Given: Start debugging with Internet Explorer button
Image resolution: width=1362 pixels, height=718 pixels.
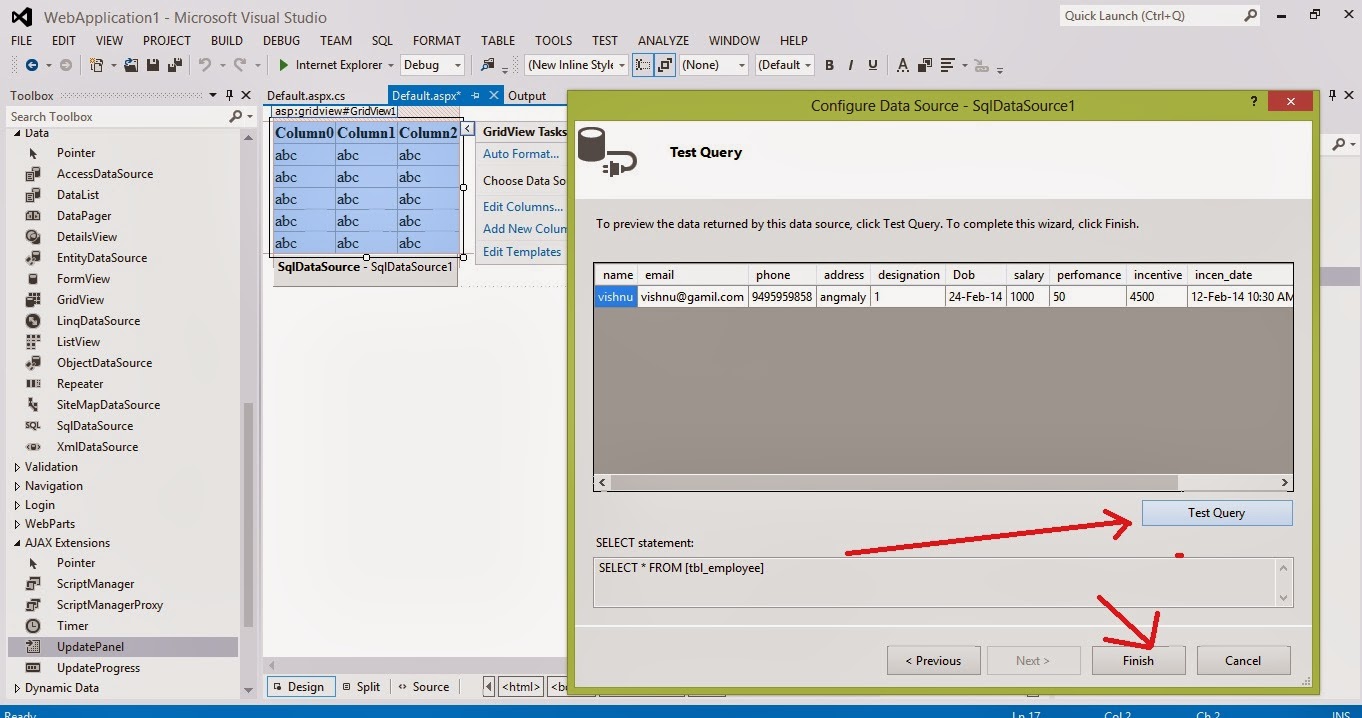Looking at the screenshot, I should (330, 65).
